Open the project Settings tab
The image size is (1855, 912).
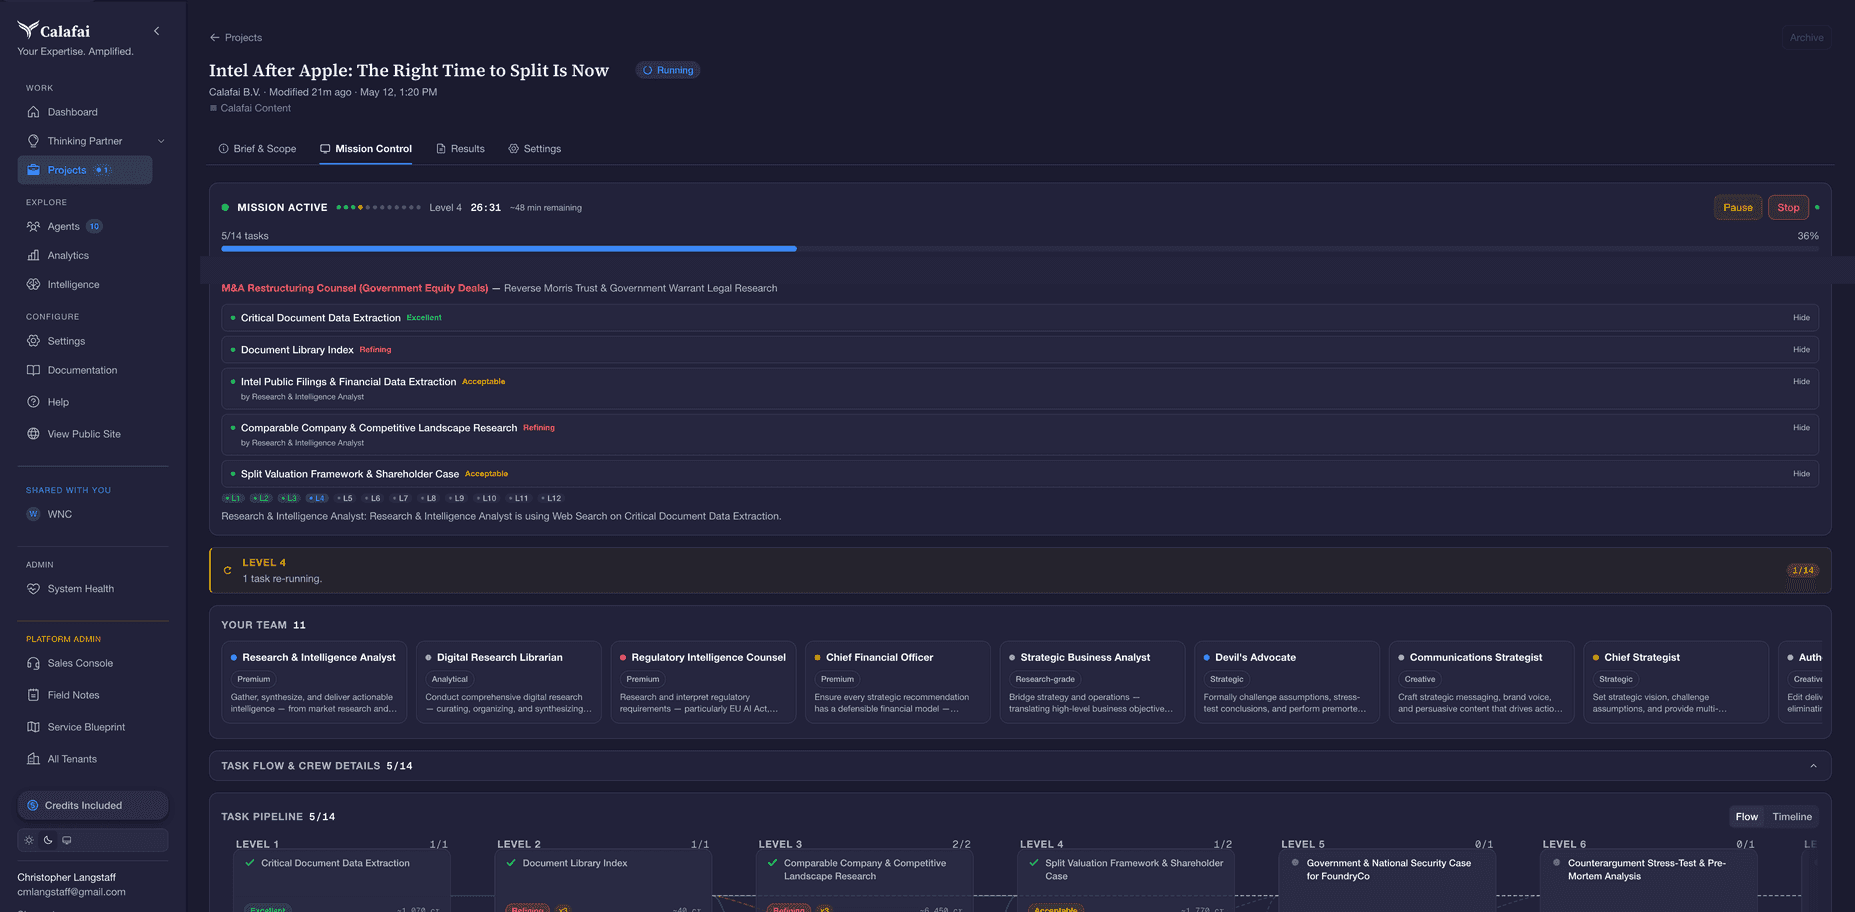click(x=535, y=149)
